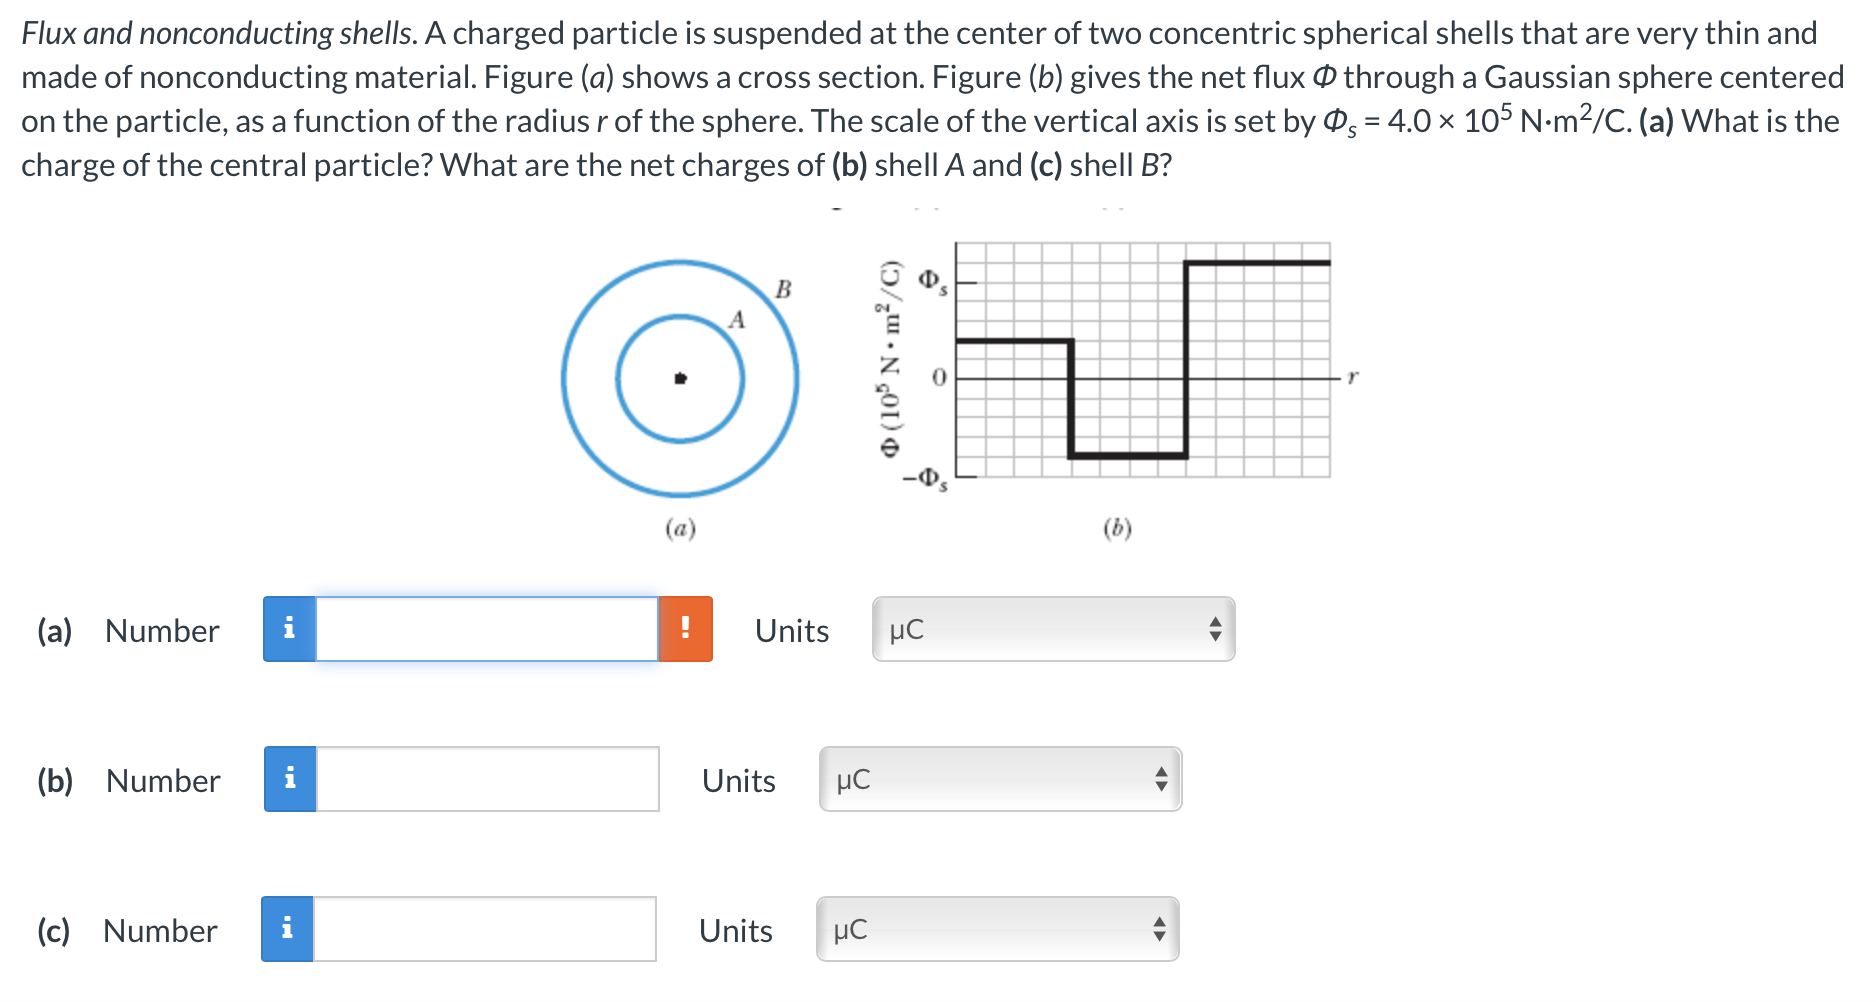Image resolution: width=1876 pixels, height=1002 pixels.
Task: Click the info icon beside answer (b)
Action: pyautogui.click(x=290, y=779)
